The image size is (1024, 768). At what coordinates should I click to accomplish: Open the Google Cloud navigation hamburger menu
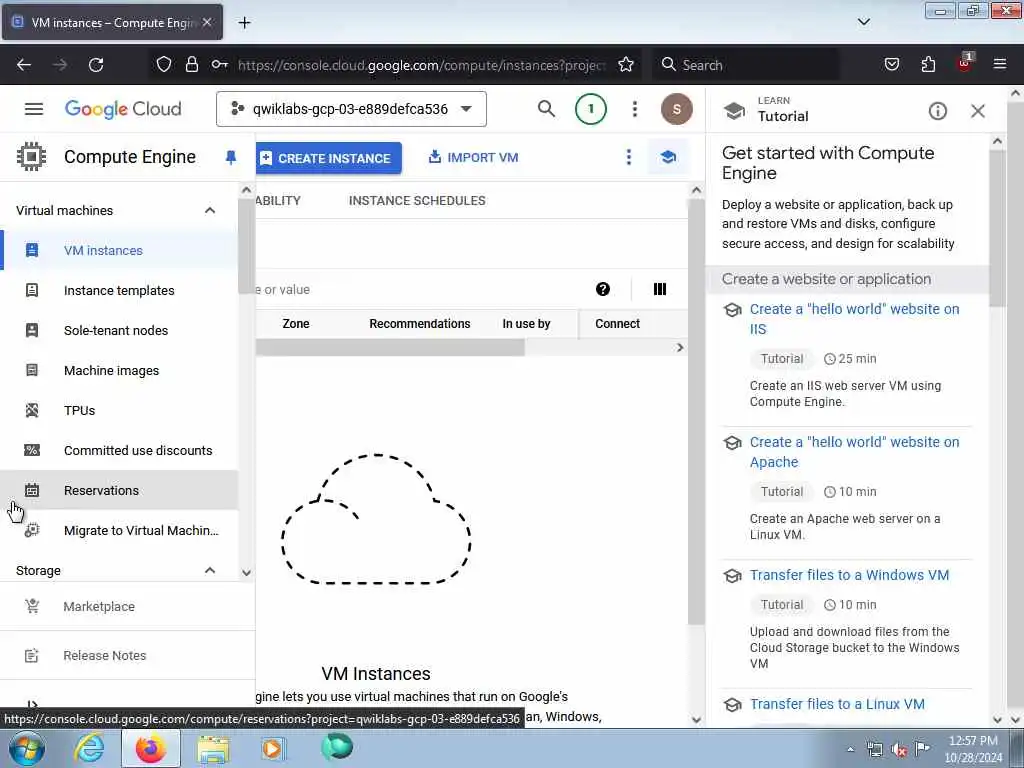(x=34, y=109)
